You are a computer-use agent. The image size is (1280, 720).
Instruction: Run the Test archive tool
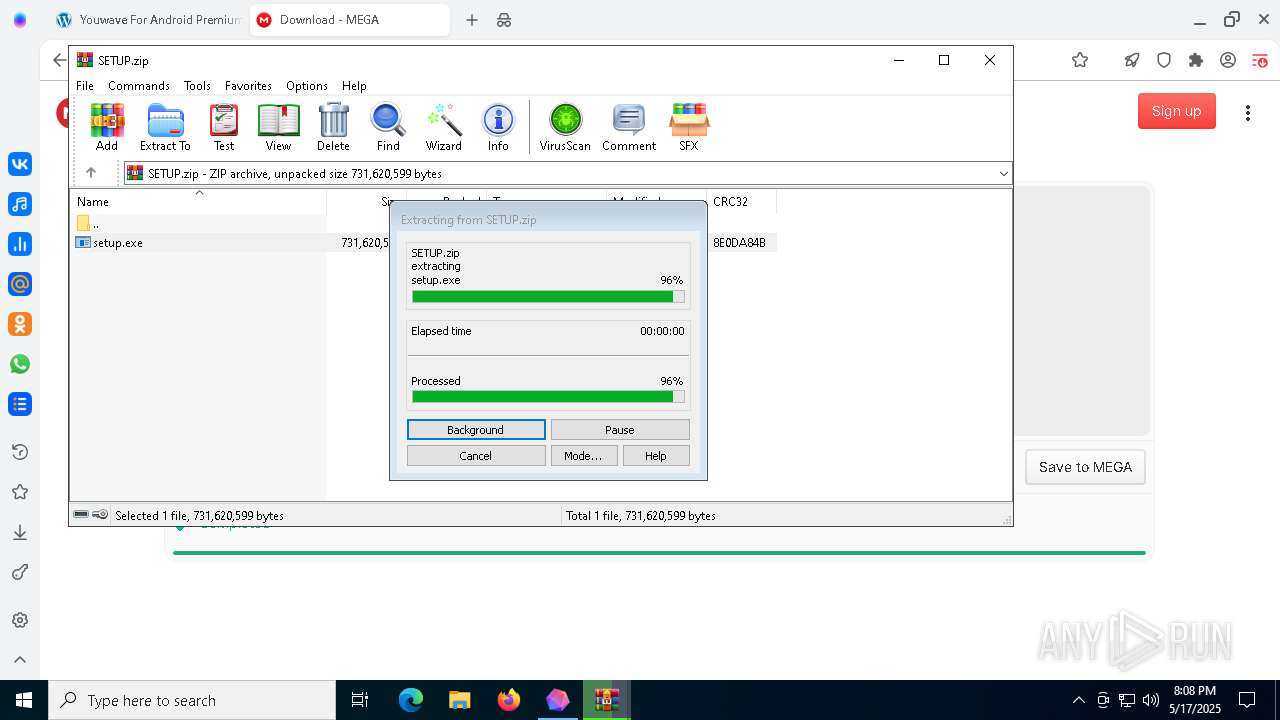[224, 127]
